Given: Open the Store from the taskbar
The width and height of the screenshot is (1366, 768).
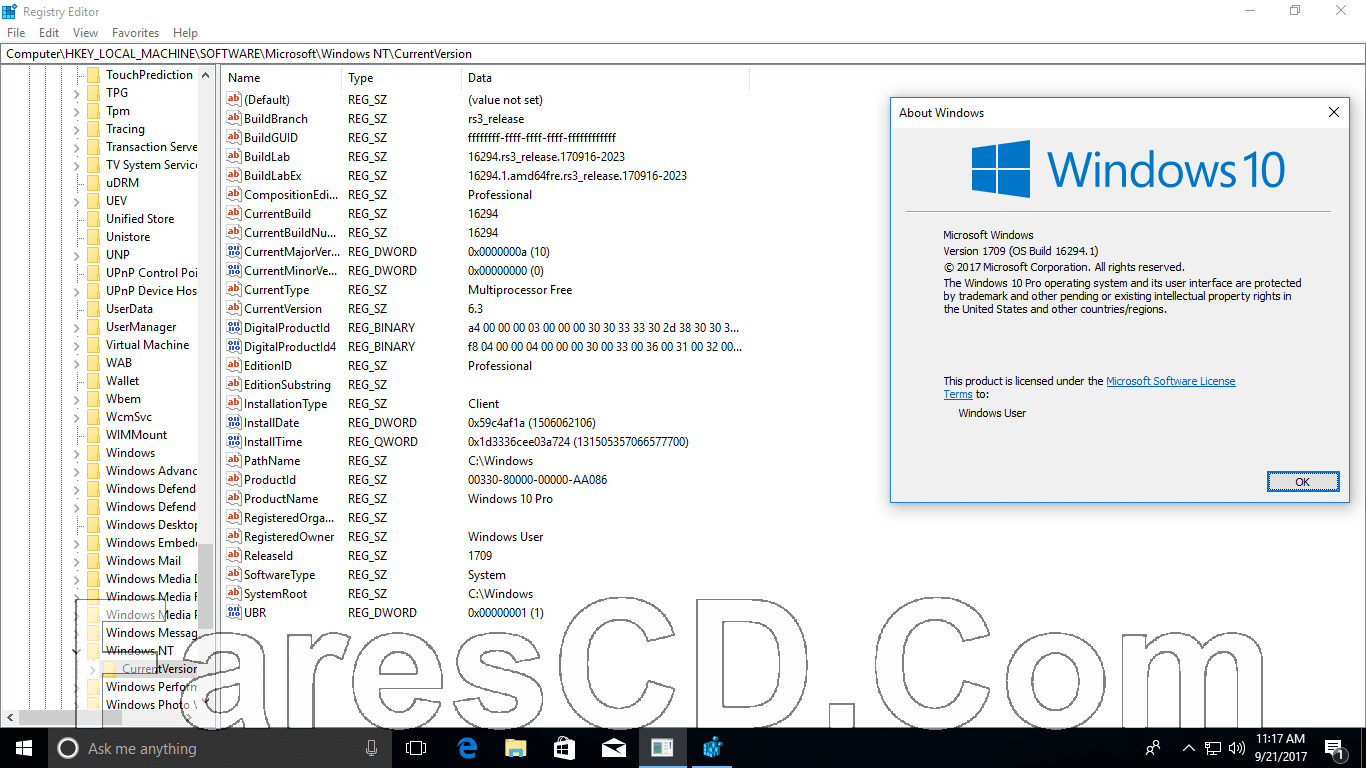Looking at the screenshot, I should tap(564, 748).
